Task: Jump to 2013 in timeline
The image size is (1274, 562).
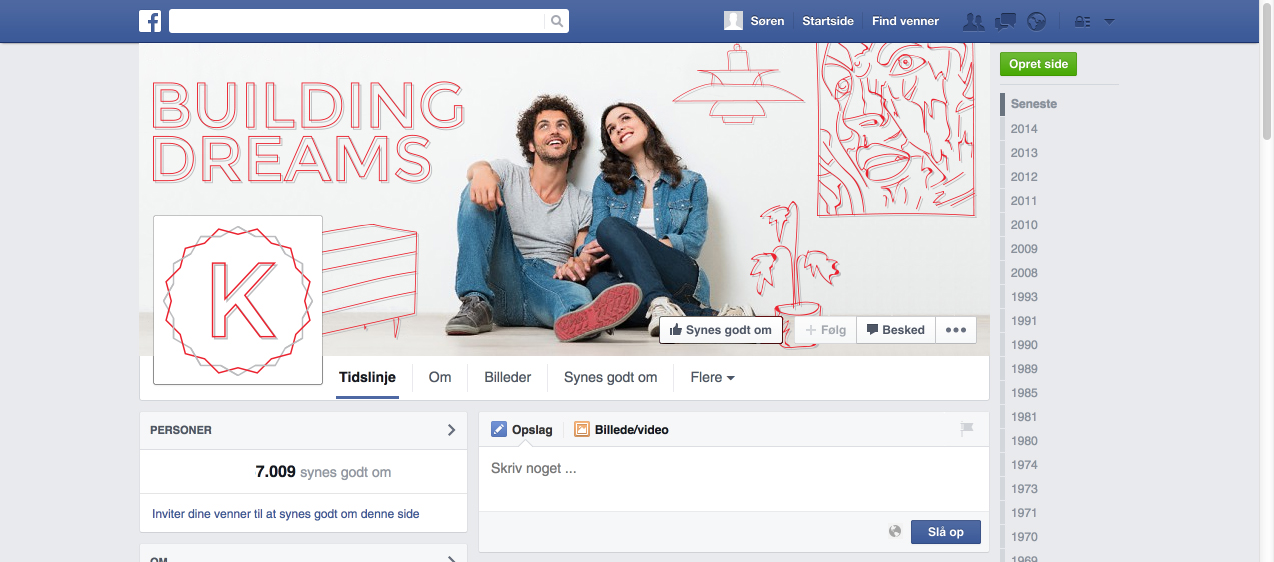Action: [x=1024, y=153]
